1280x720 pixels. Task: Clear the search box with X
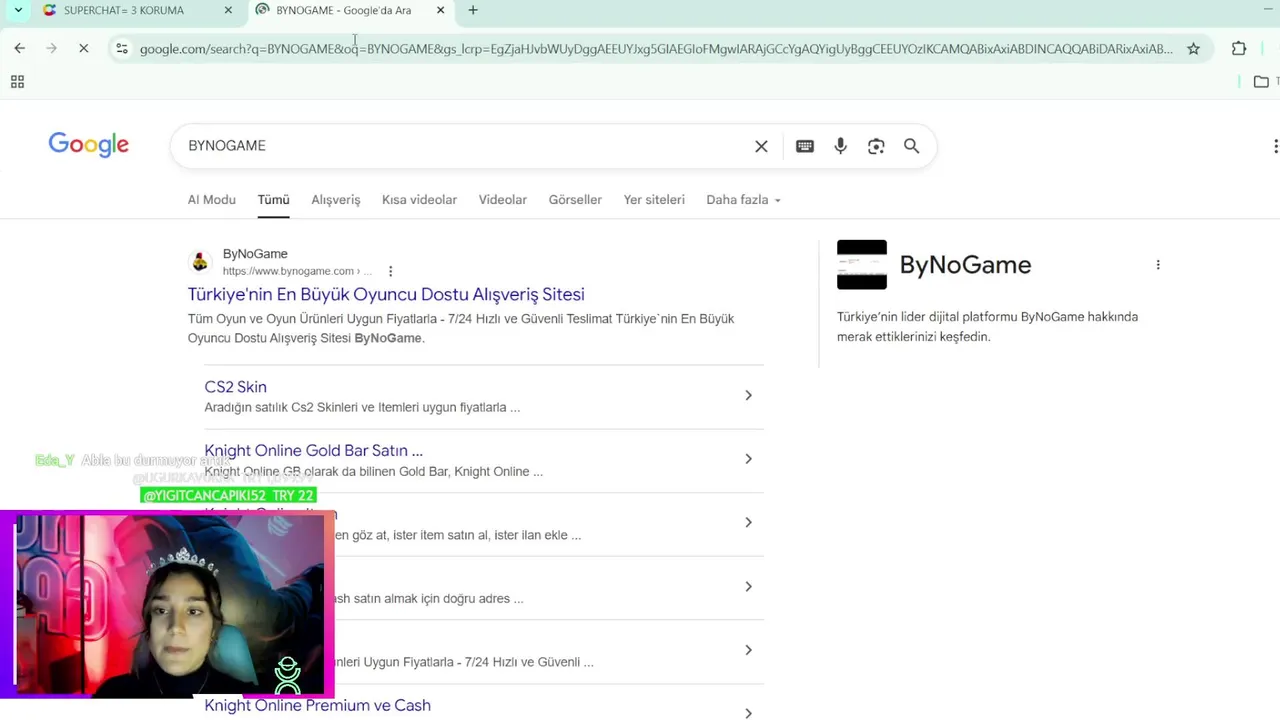[x=761, y=146]
